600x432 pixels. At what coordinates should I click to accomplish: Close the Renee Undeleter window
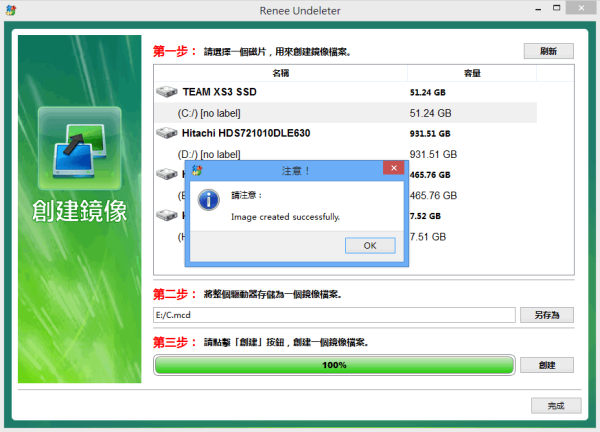pos(581,8)
